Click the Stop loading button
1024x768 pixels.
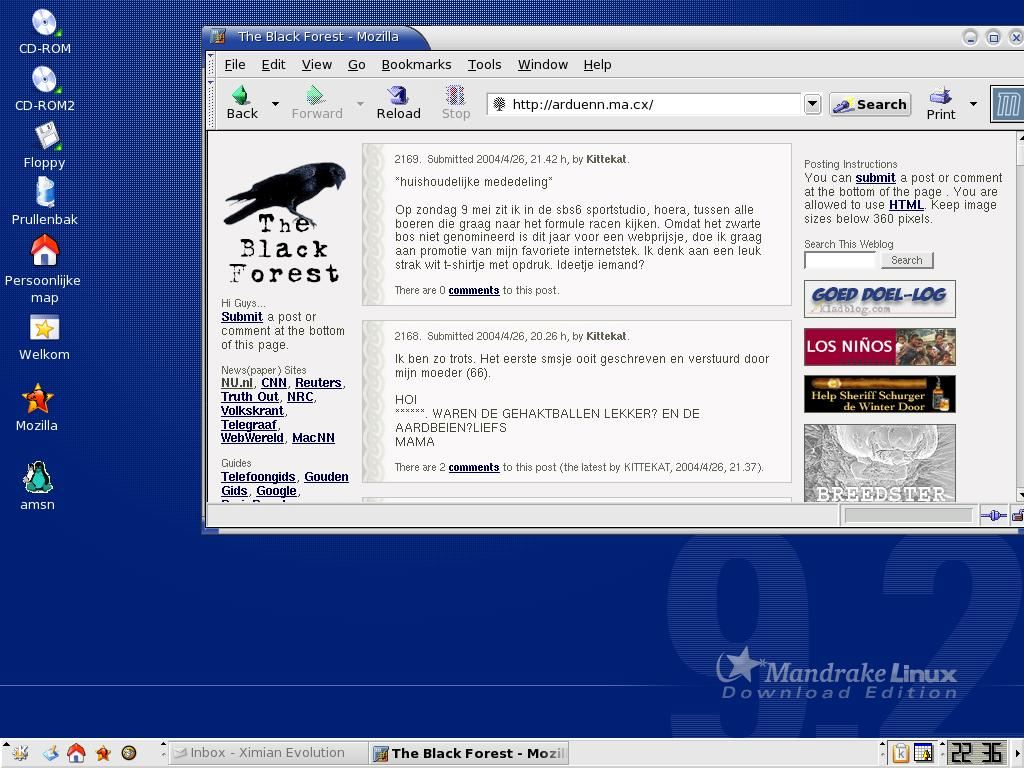[x=455, y=103]
